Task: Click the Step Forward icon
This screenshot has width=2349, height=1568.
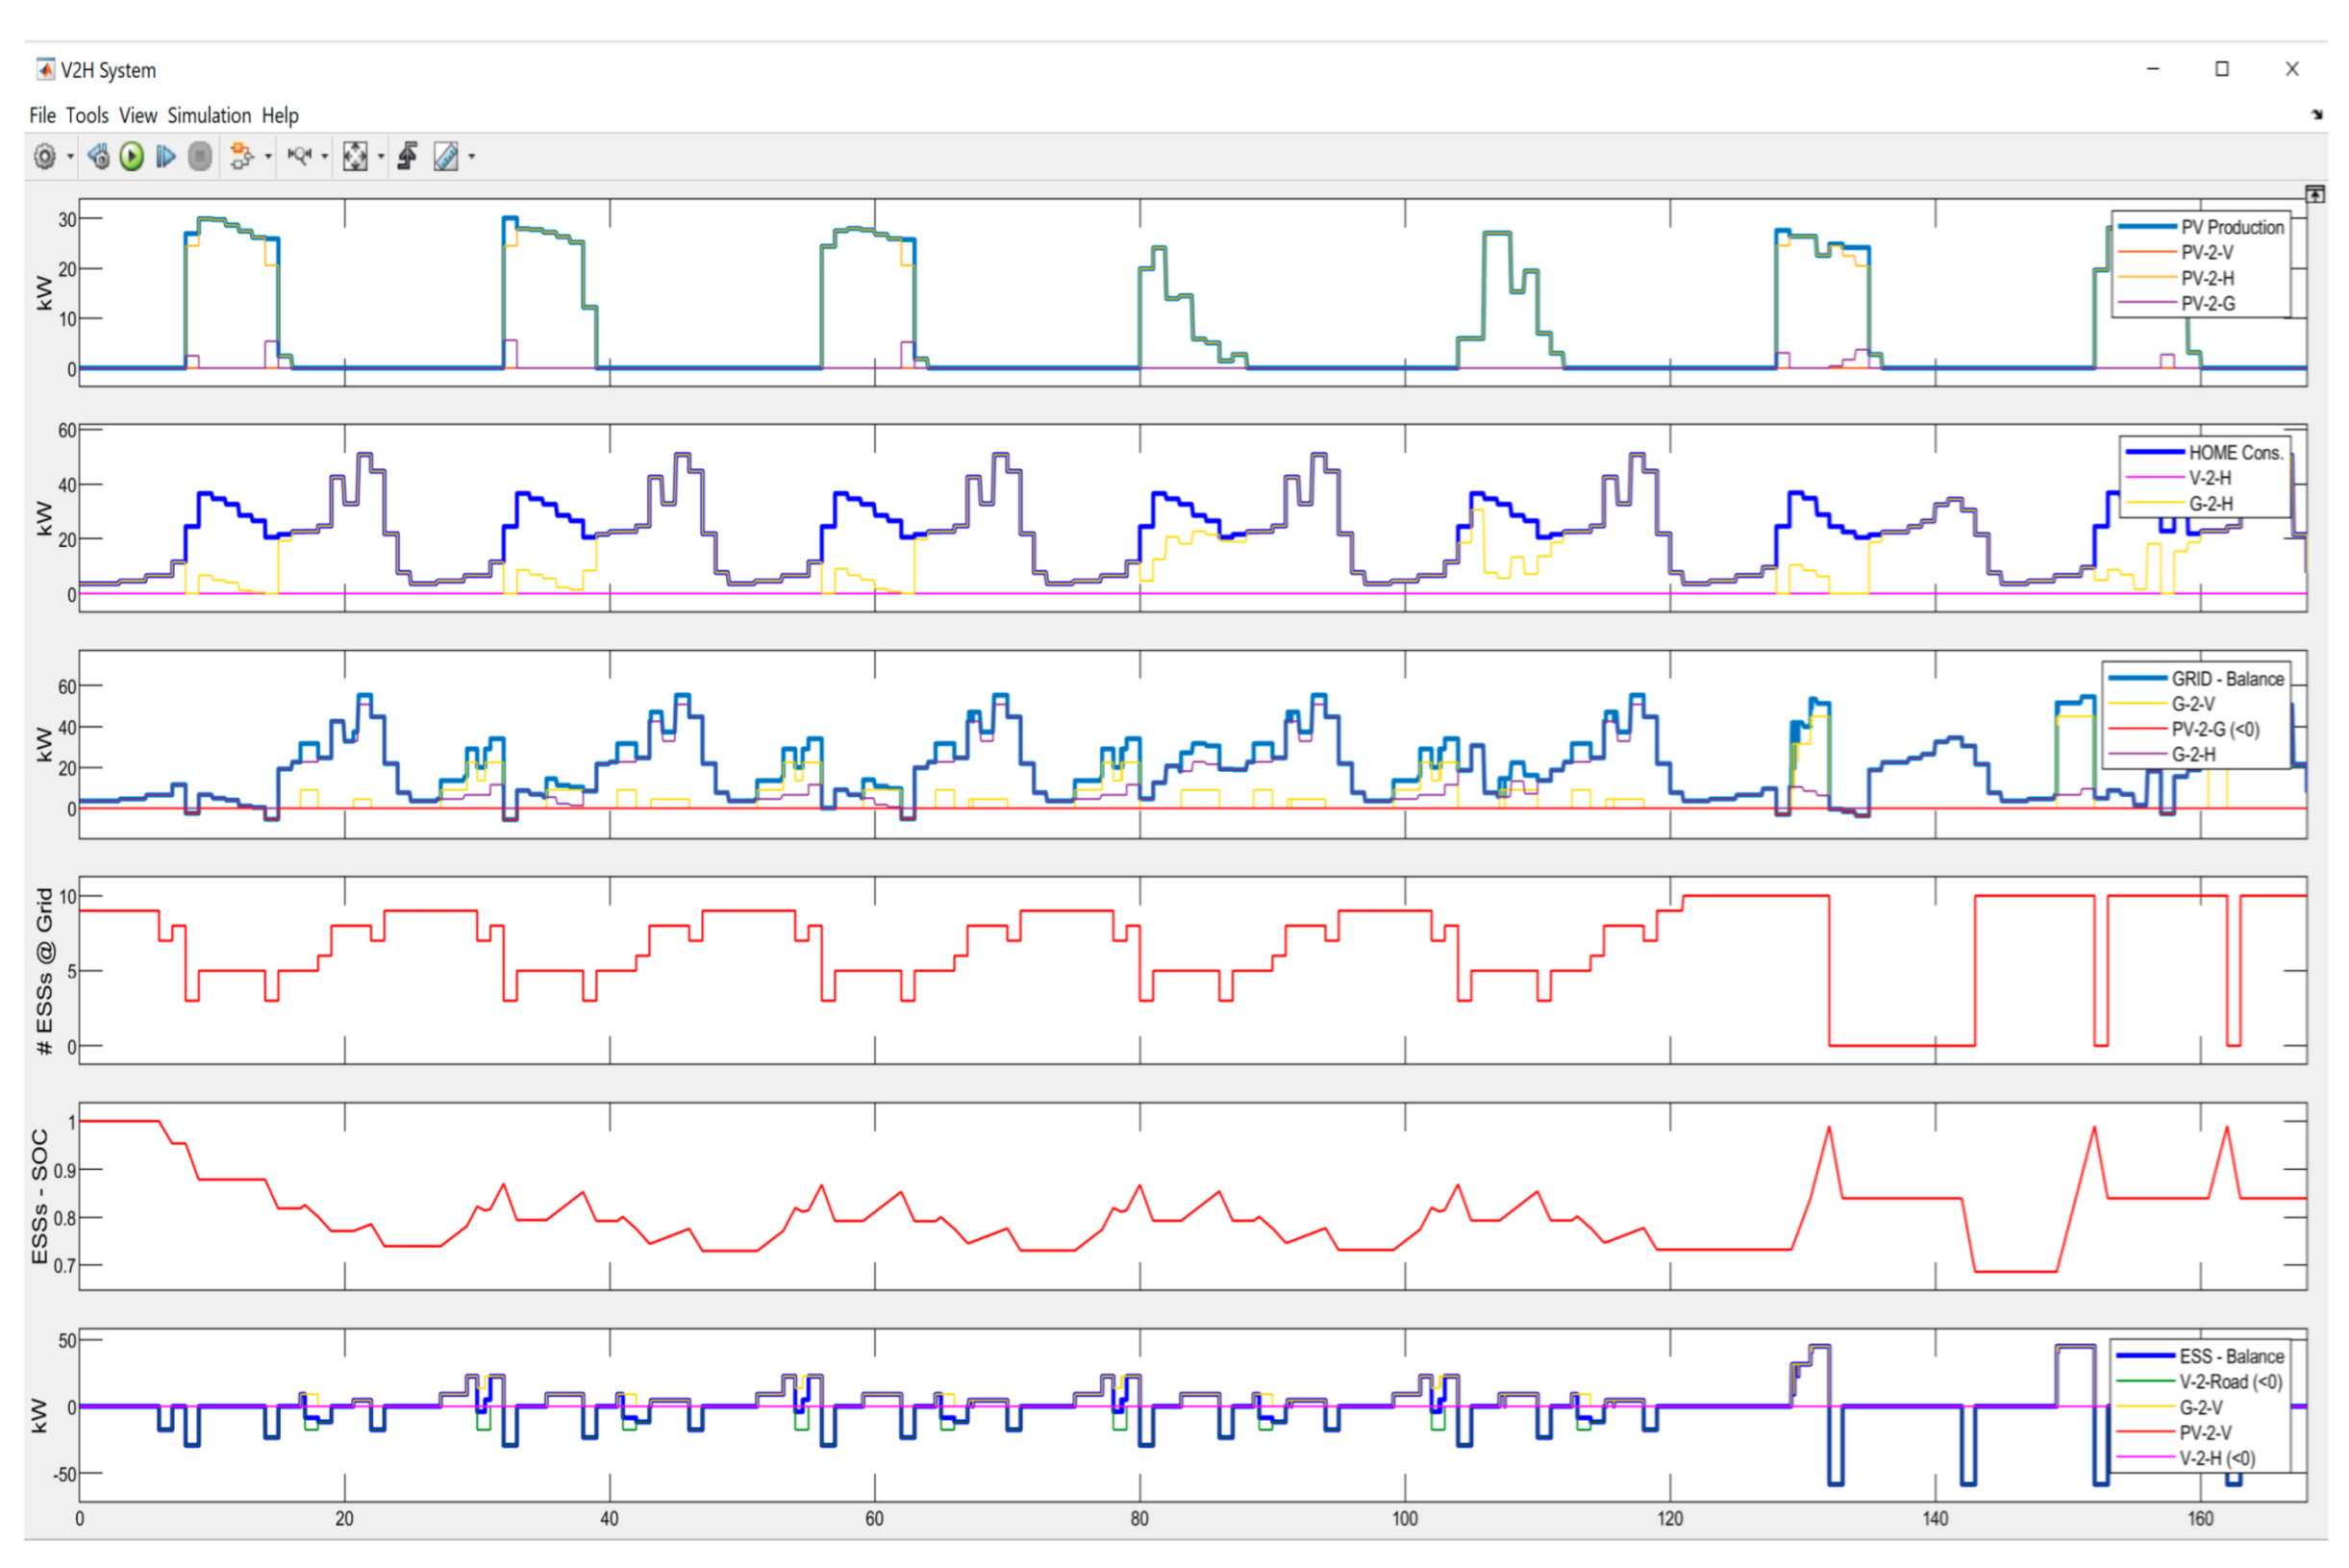Action: tap(166, 157)
